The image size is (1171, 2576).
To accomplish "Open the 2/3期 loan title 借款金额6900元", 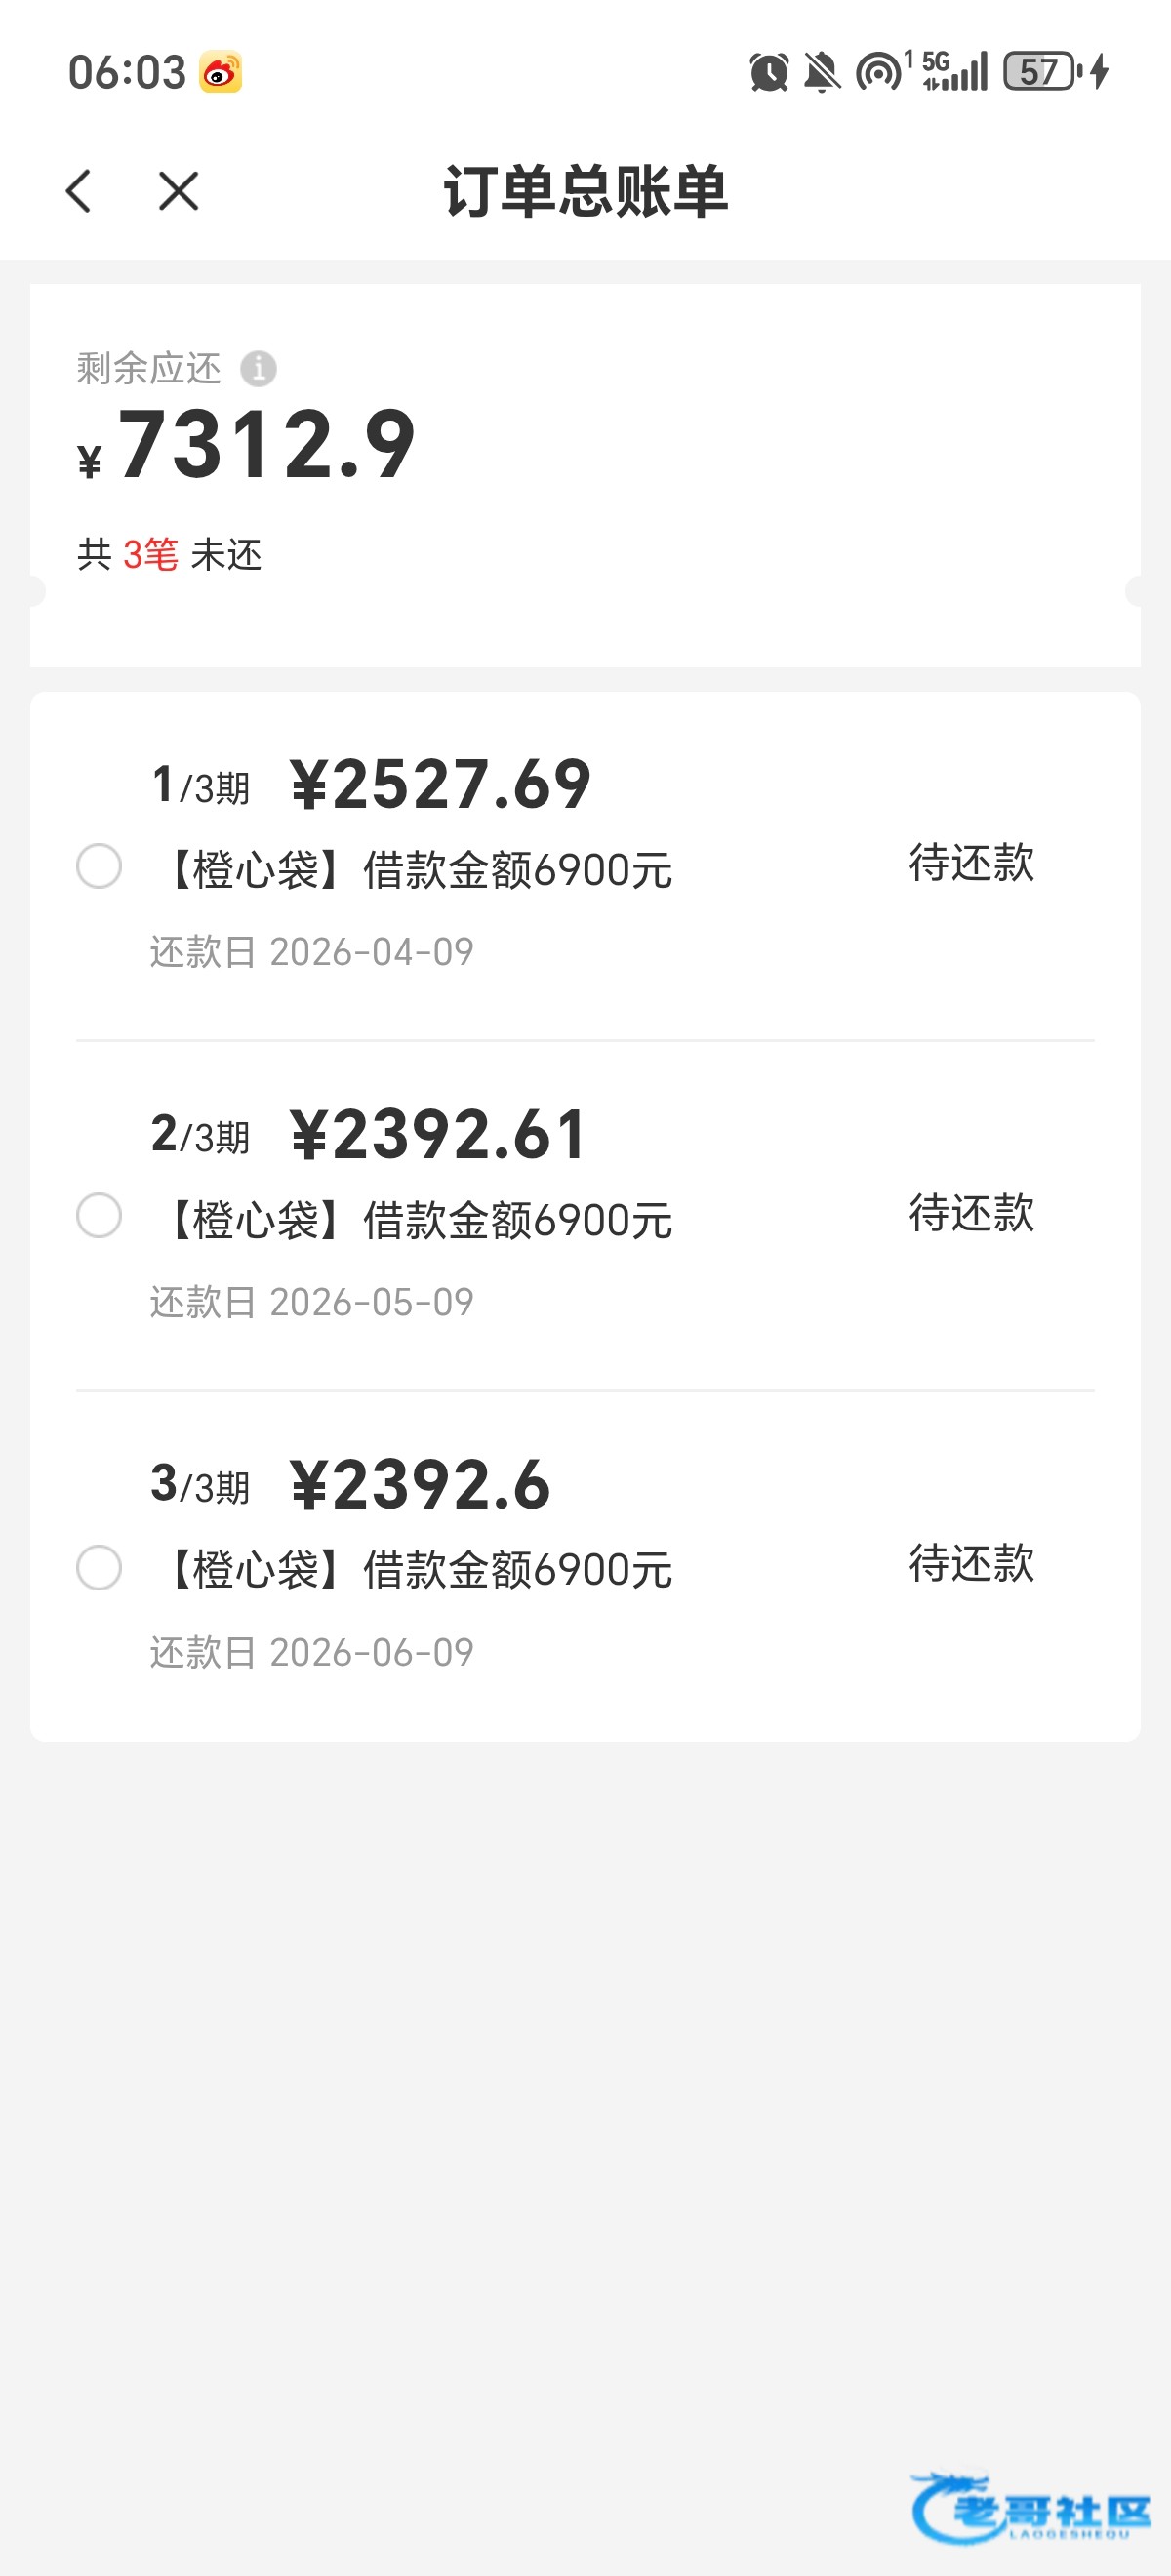I will pos(417,1221).
